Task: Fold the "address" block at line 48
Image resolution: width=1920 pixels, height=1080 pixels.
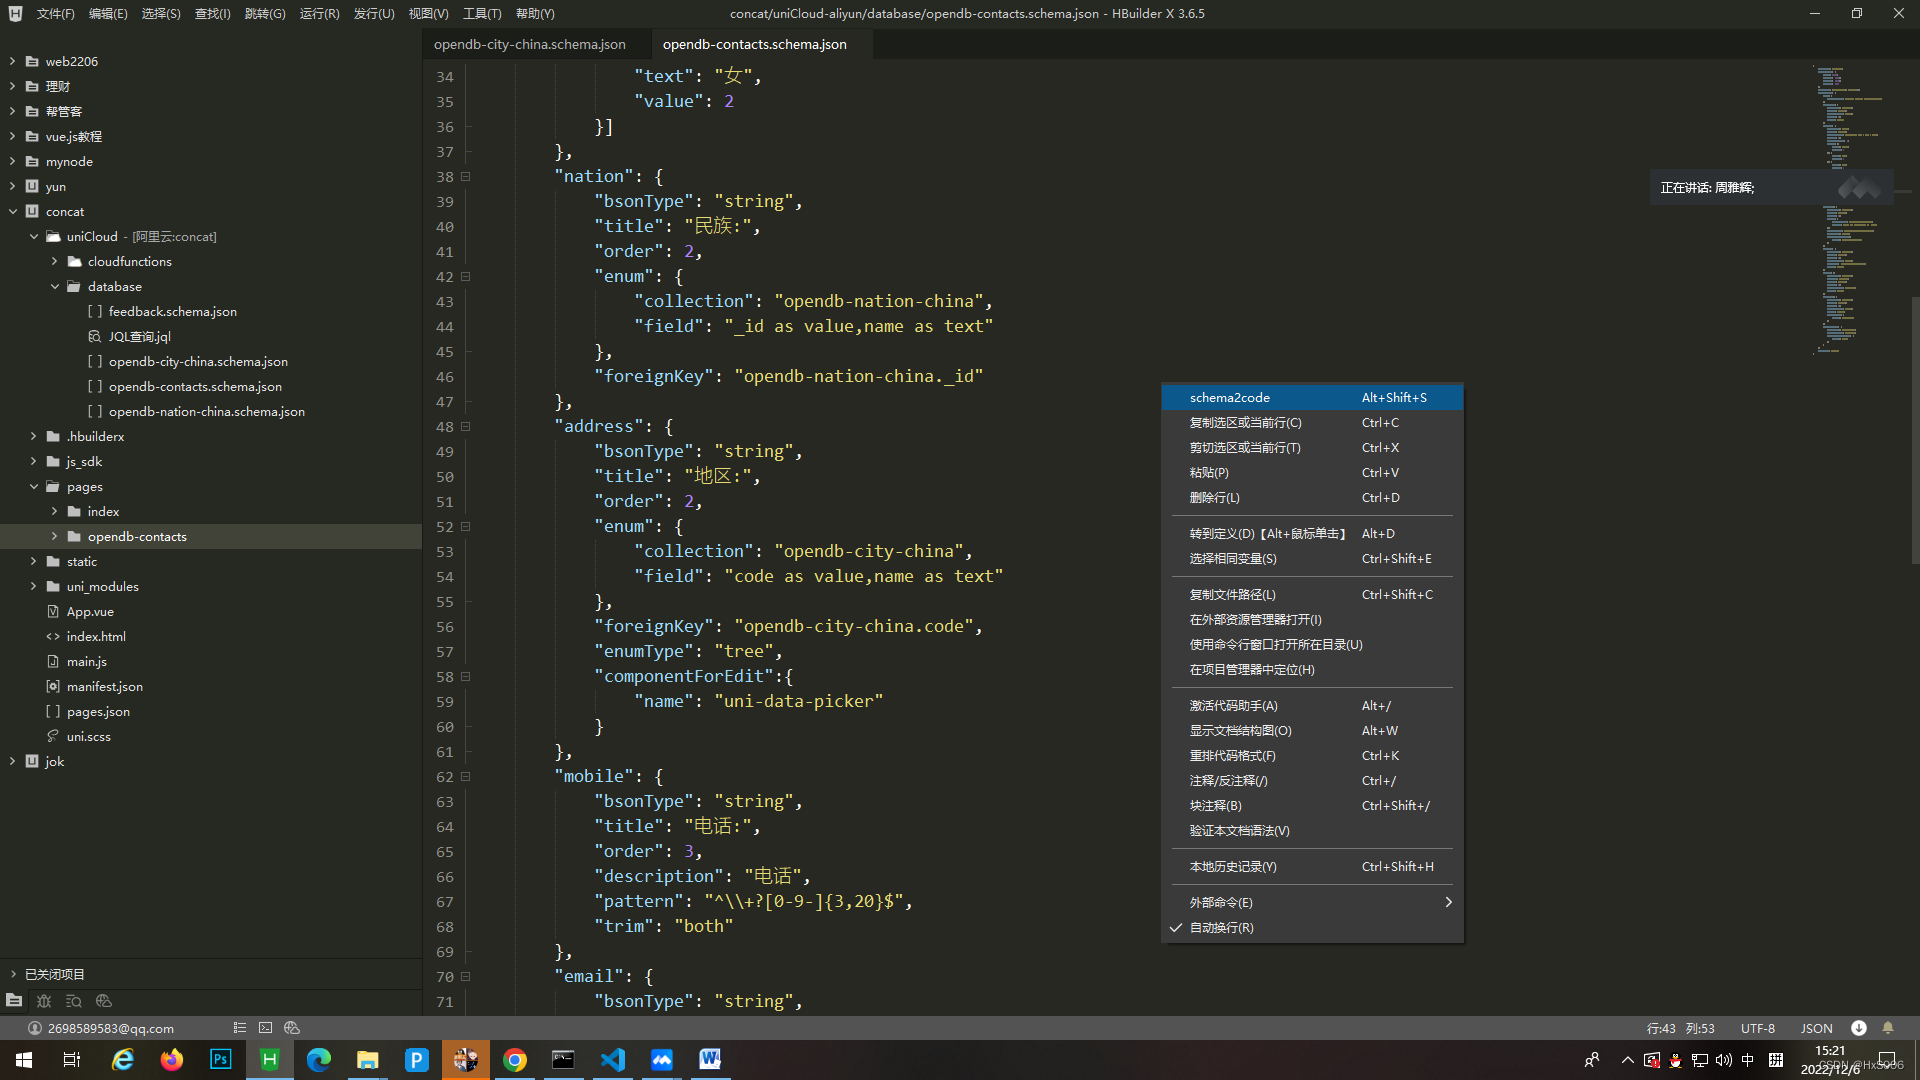Action: tap(466, 427)
